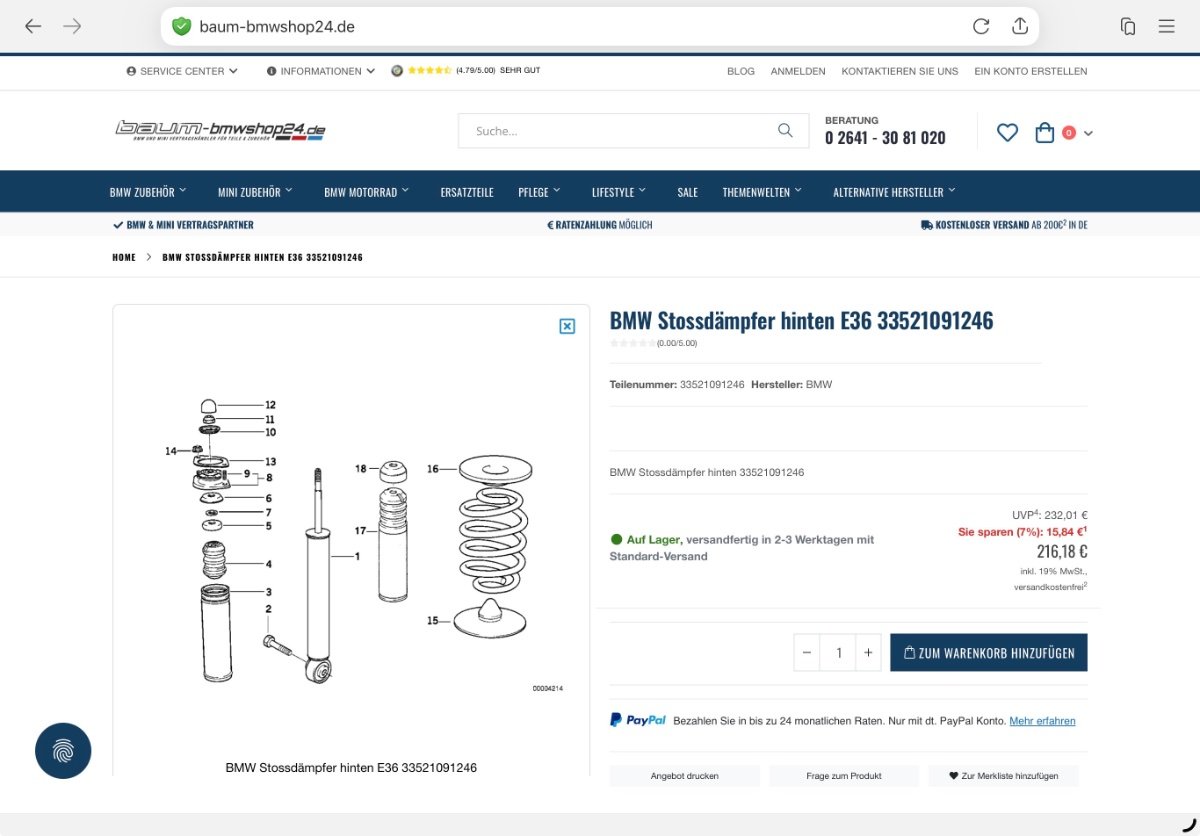1200x836 pixels.
Task: Expand the Service Center dropdown
Action: point(182,71)
